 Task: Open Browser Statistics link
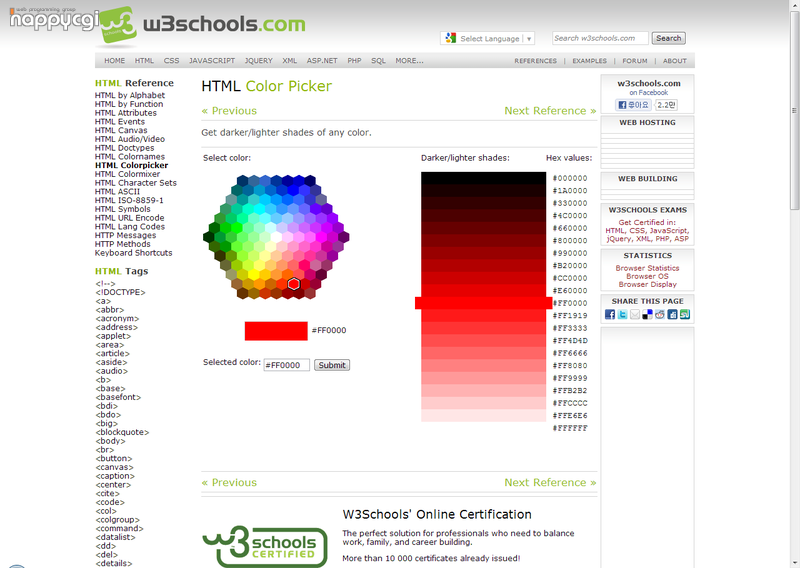point(647,268)
